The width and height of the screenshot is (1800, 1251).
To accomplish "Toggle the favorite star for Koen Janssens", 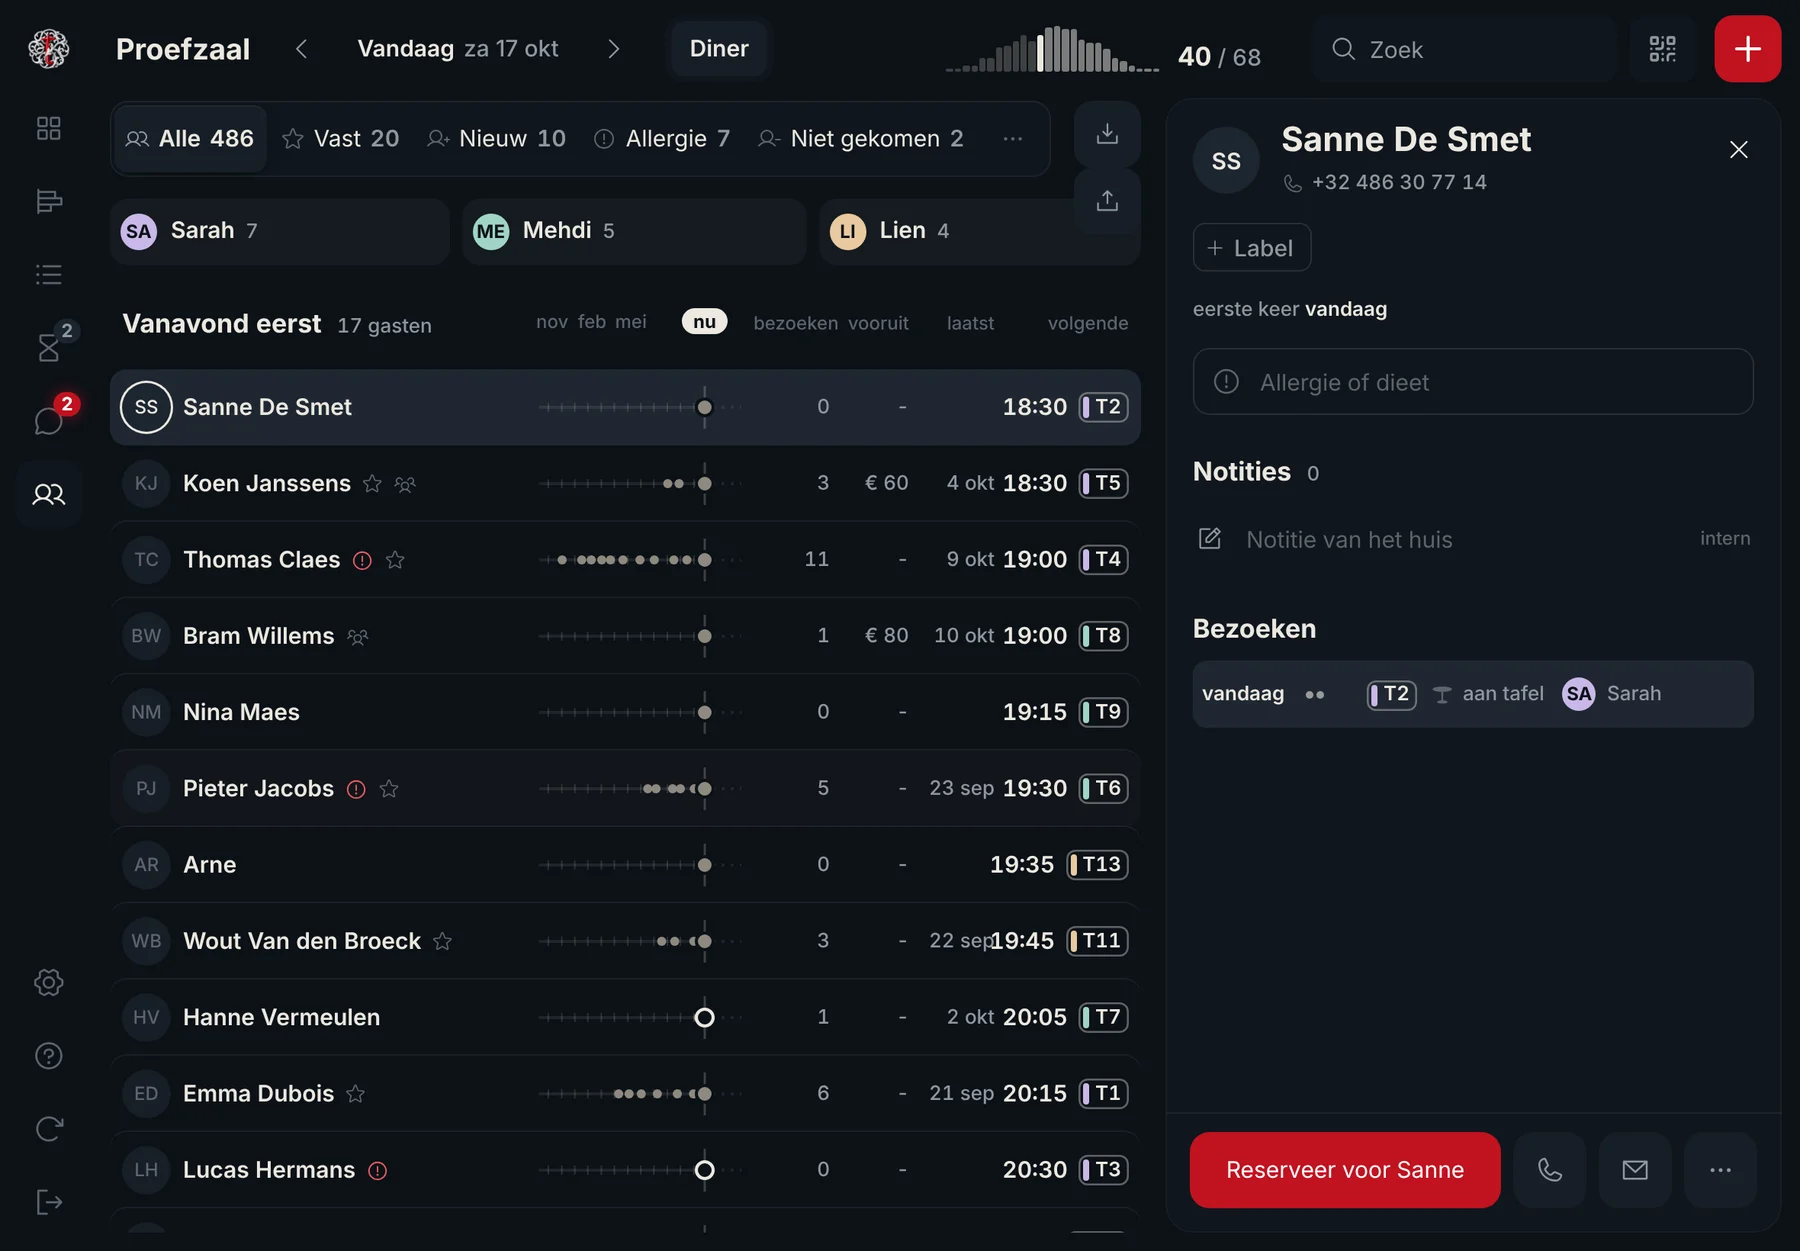I will [x=372, y=484].
